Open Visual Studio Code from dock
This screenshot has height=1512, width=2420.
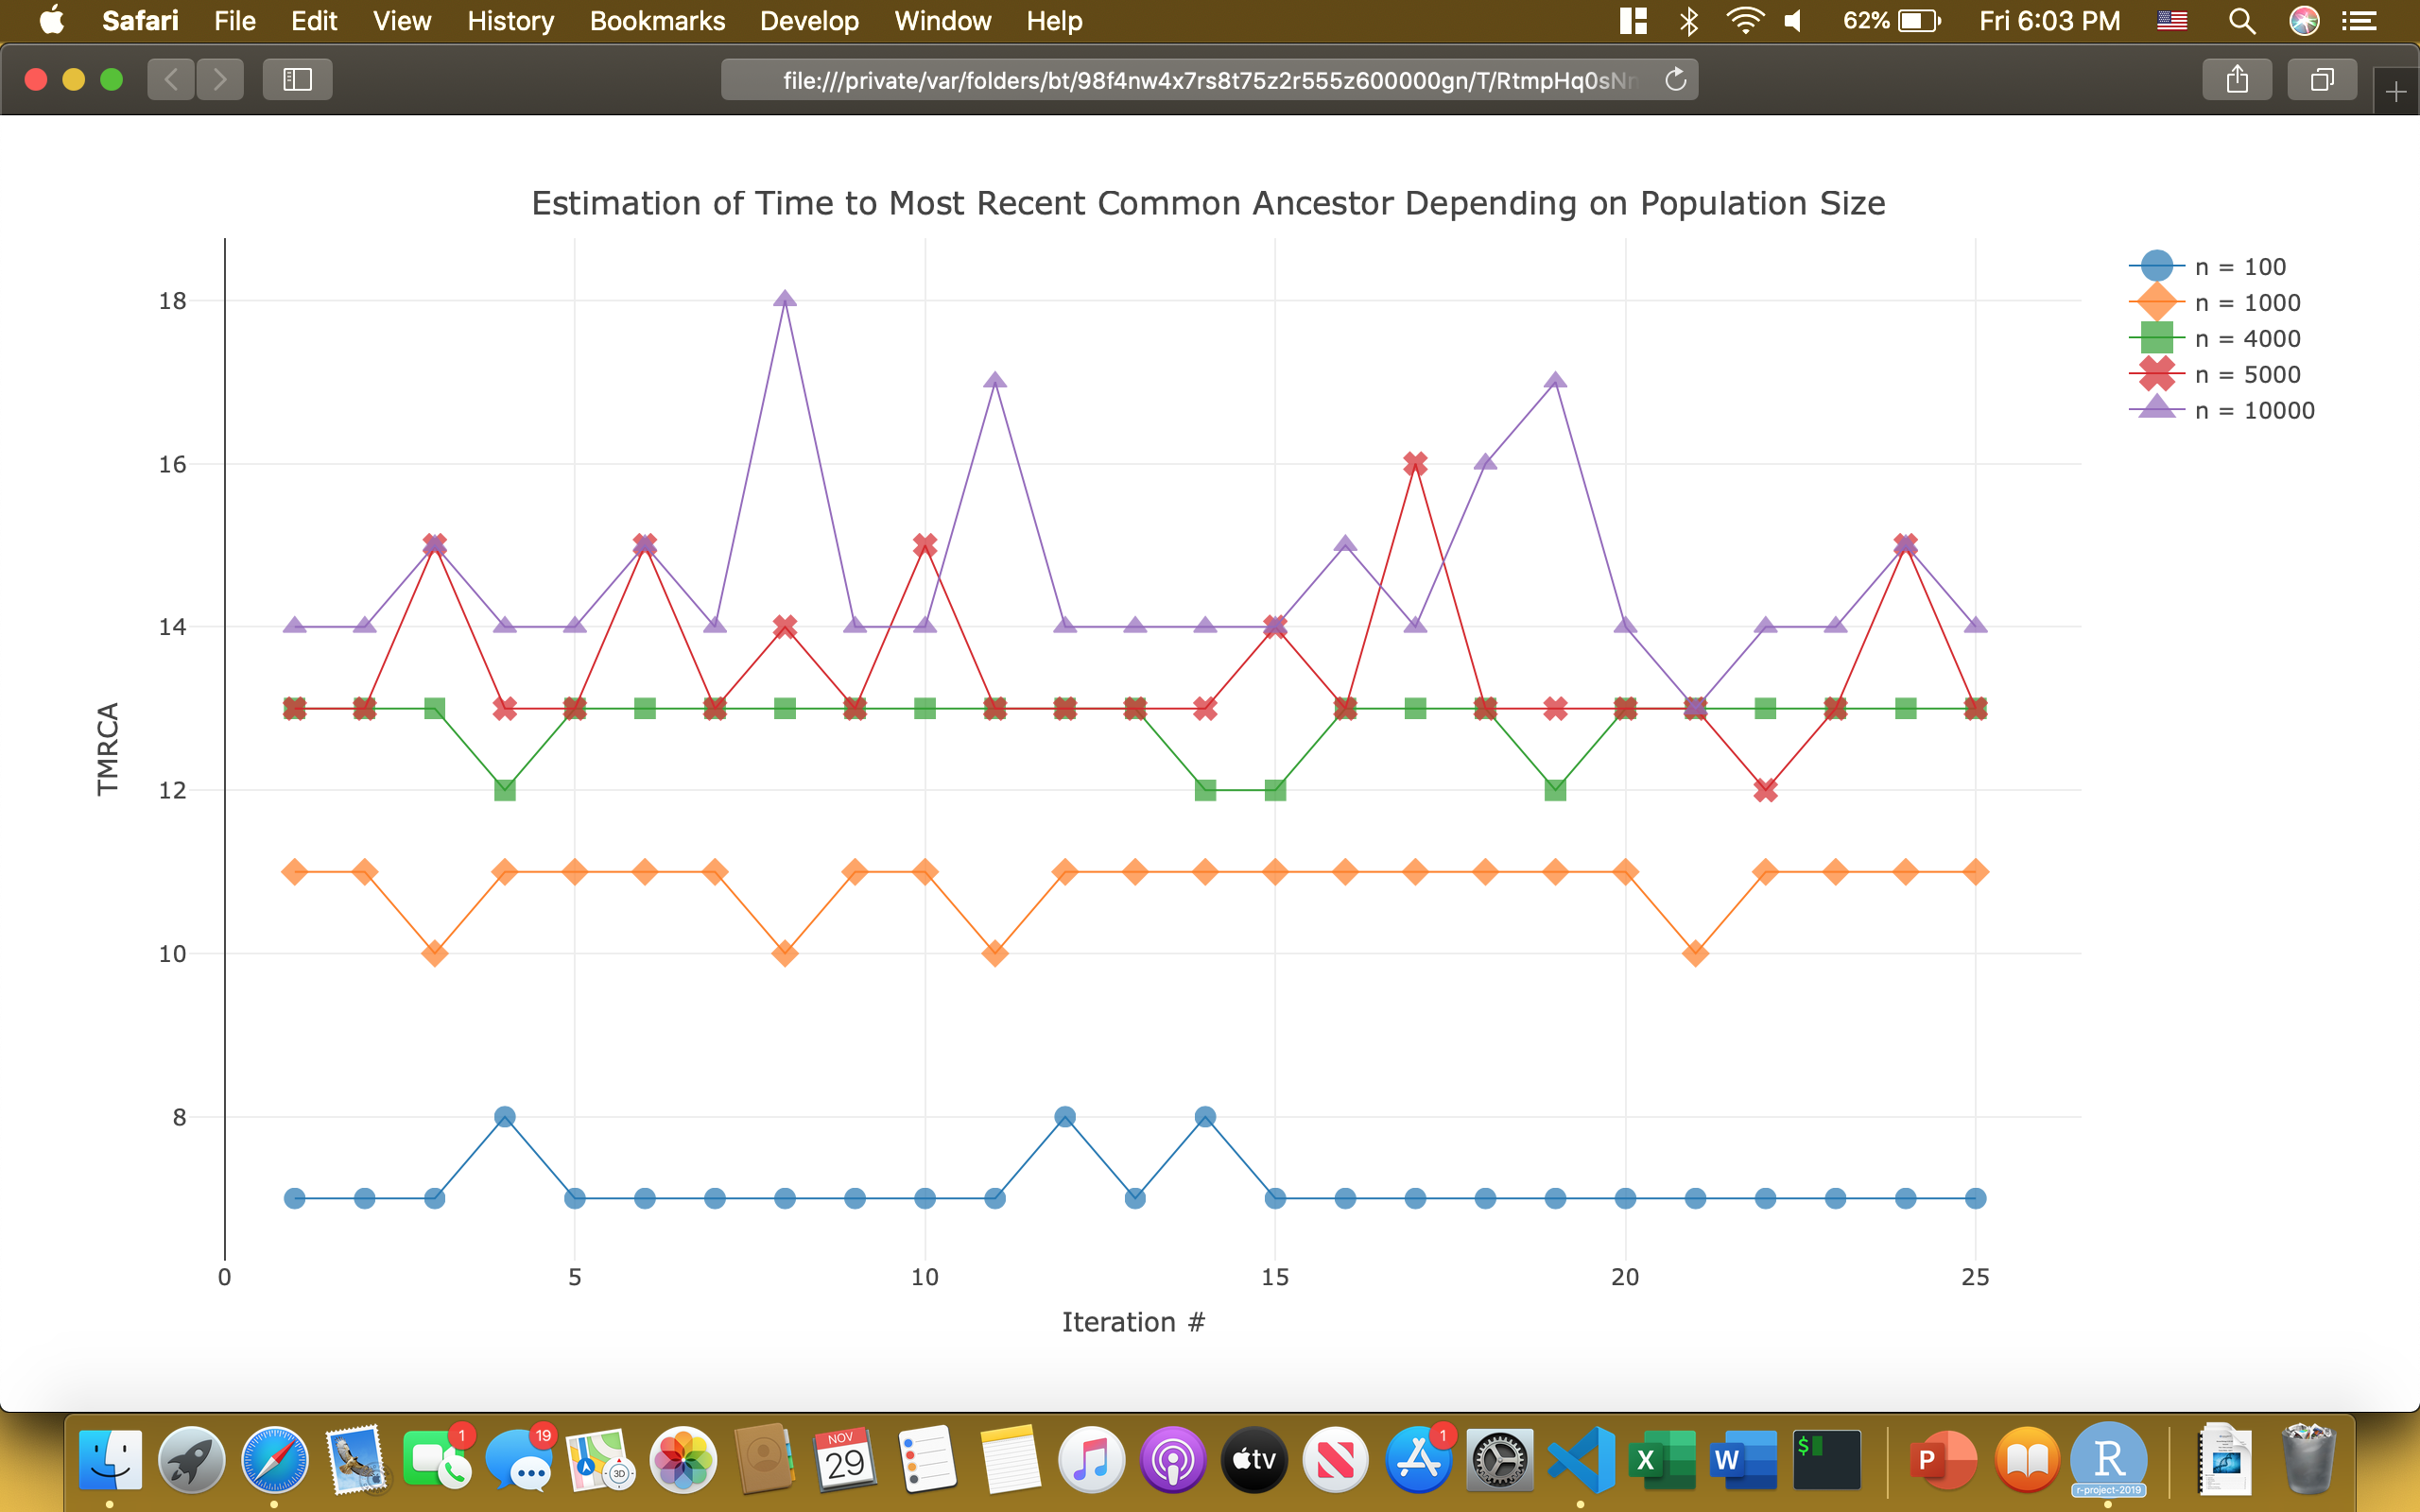tap(1580, 1460)
